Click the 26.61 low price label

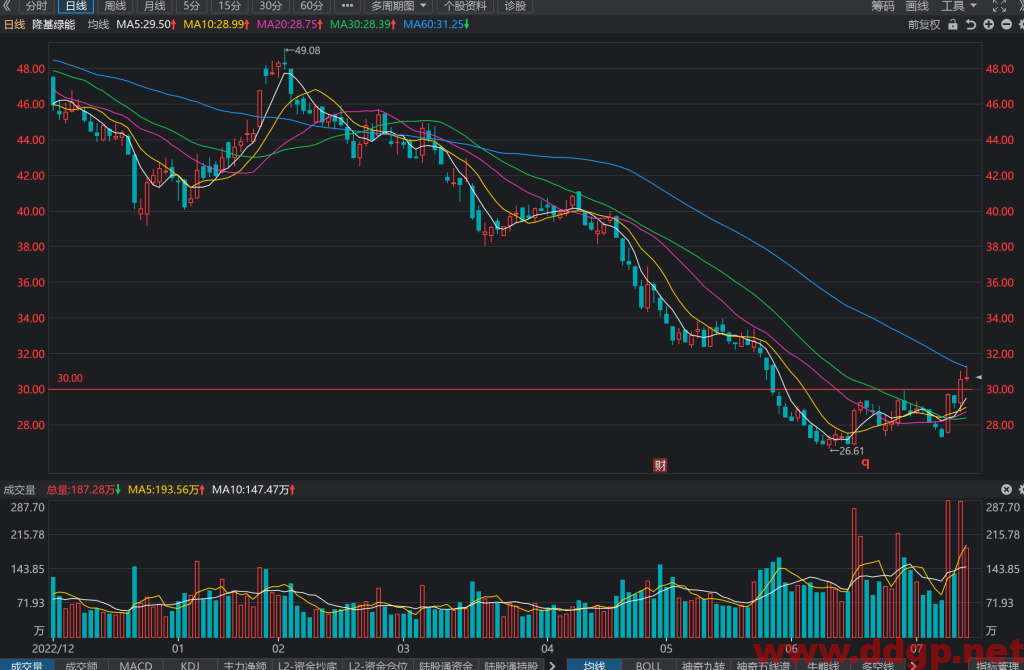(x=852, y=451)
